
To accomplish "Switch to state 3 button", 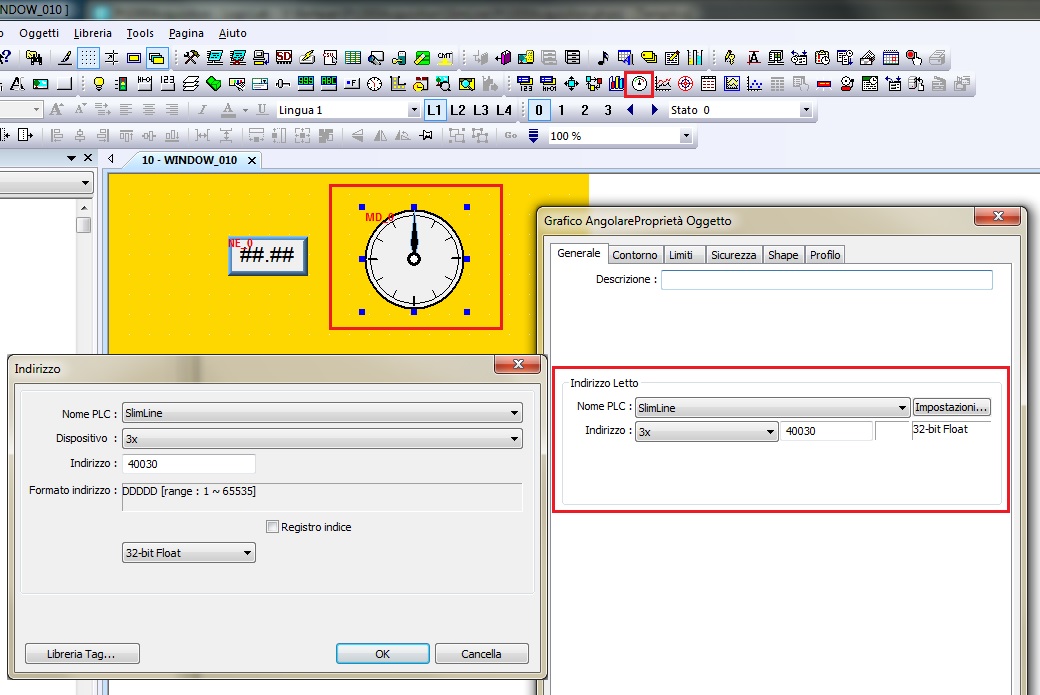I will click(x=608, y=110).
